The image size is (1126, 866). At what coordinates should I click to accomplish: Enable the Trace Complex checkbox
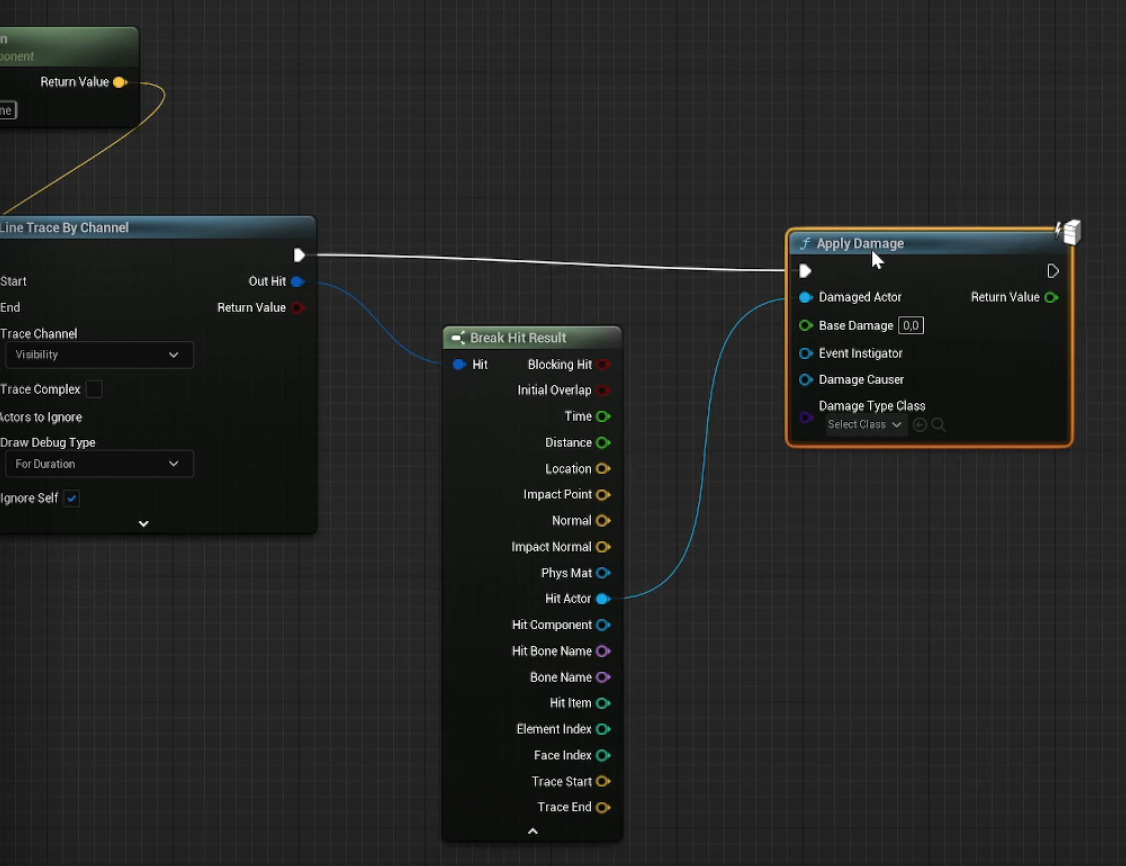point(94,389)
